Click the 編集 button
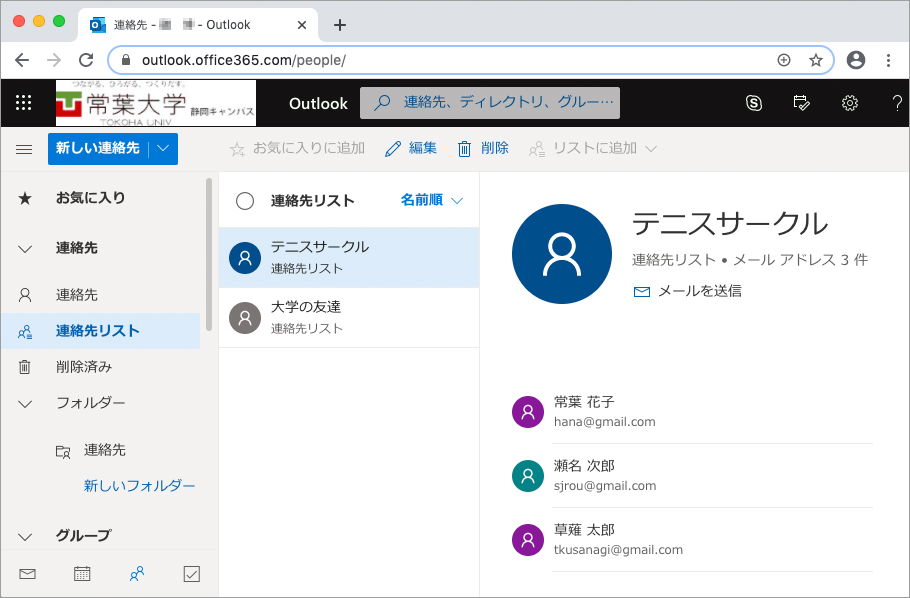Image resolution: width=910 pixels, height=598 pixels. [411, 148]
